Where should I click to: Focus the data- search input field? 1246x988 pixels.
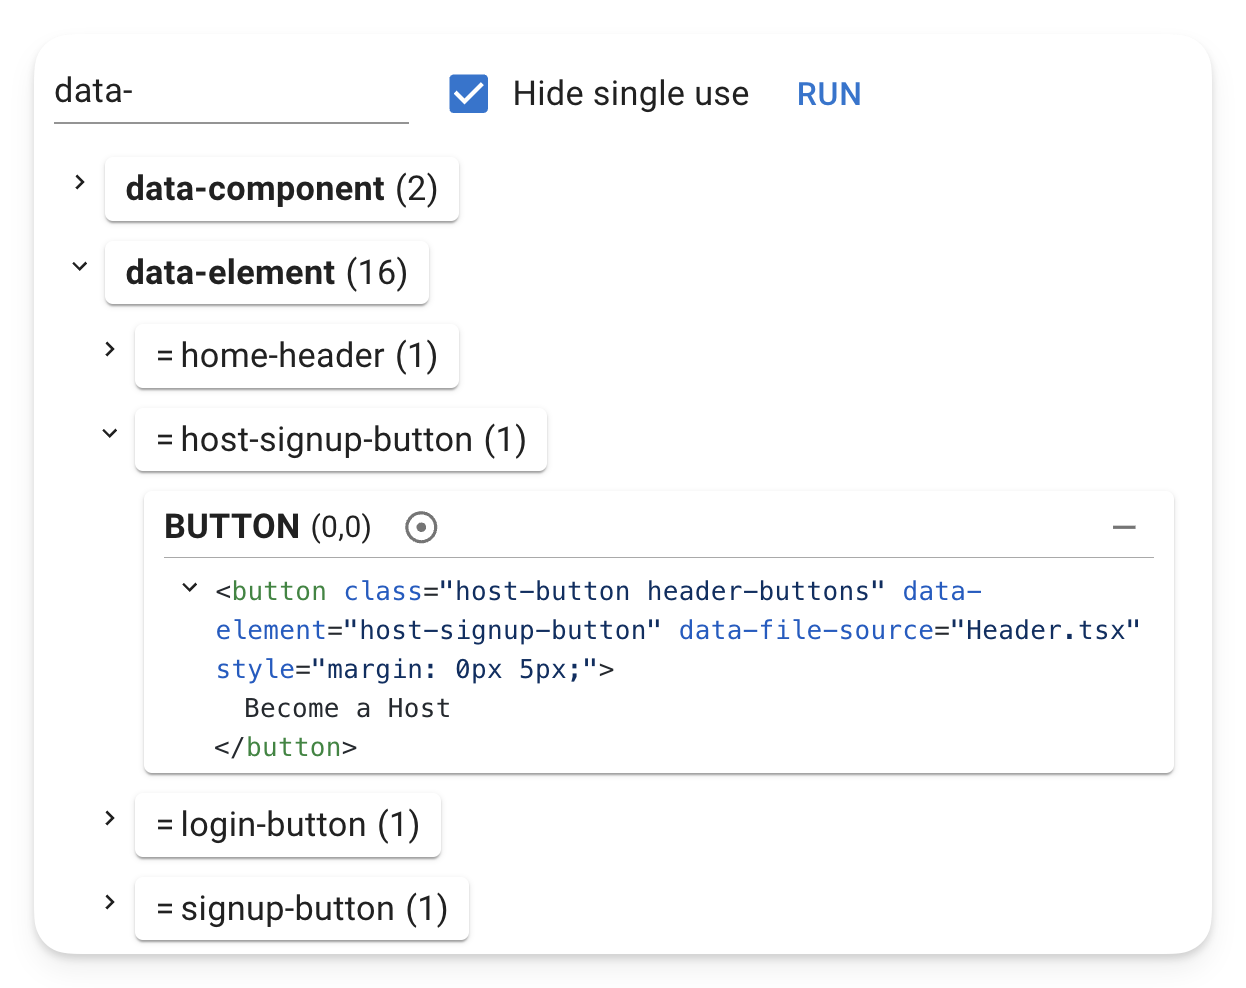coord(231,92)
